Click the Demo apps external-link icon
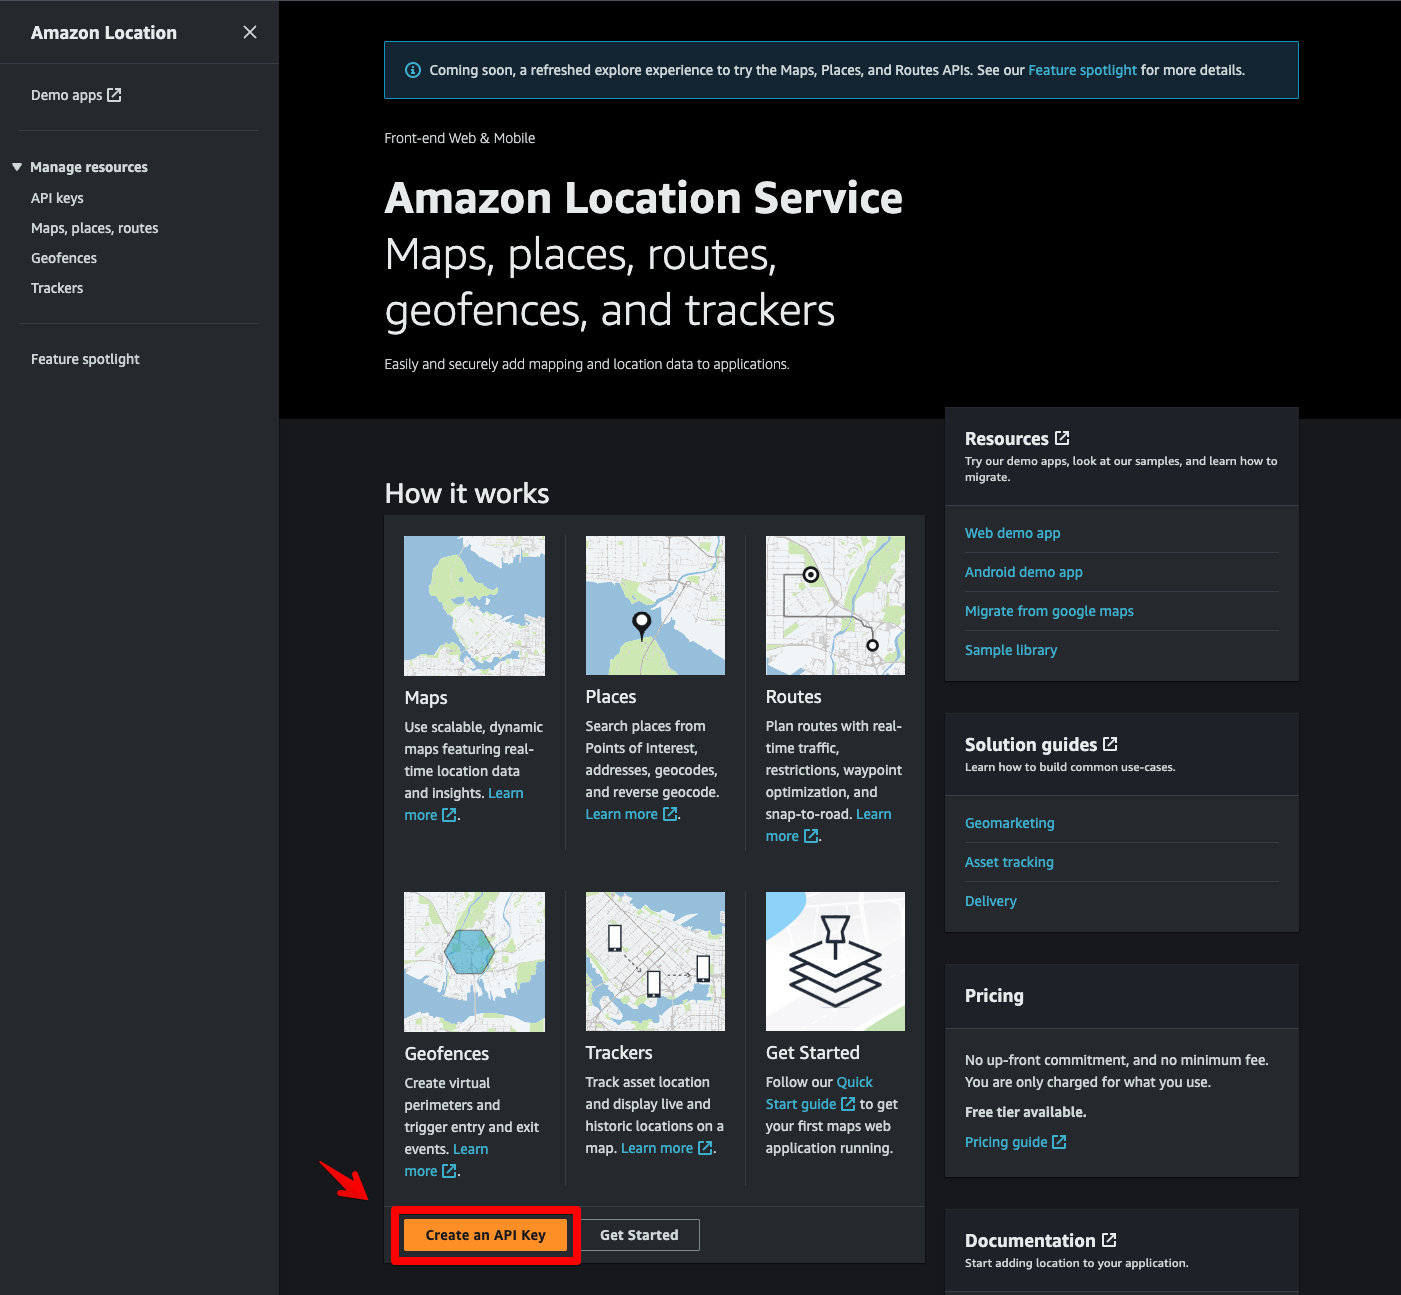Screen dimensions: 1401x1295 click(x=114, y=95)
